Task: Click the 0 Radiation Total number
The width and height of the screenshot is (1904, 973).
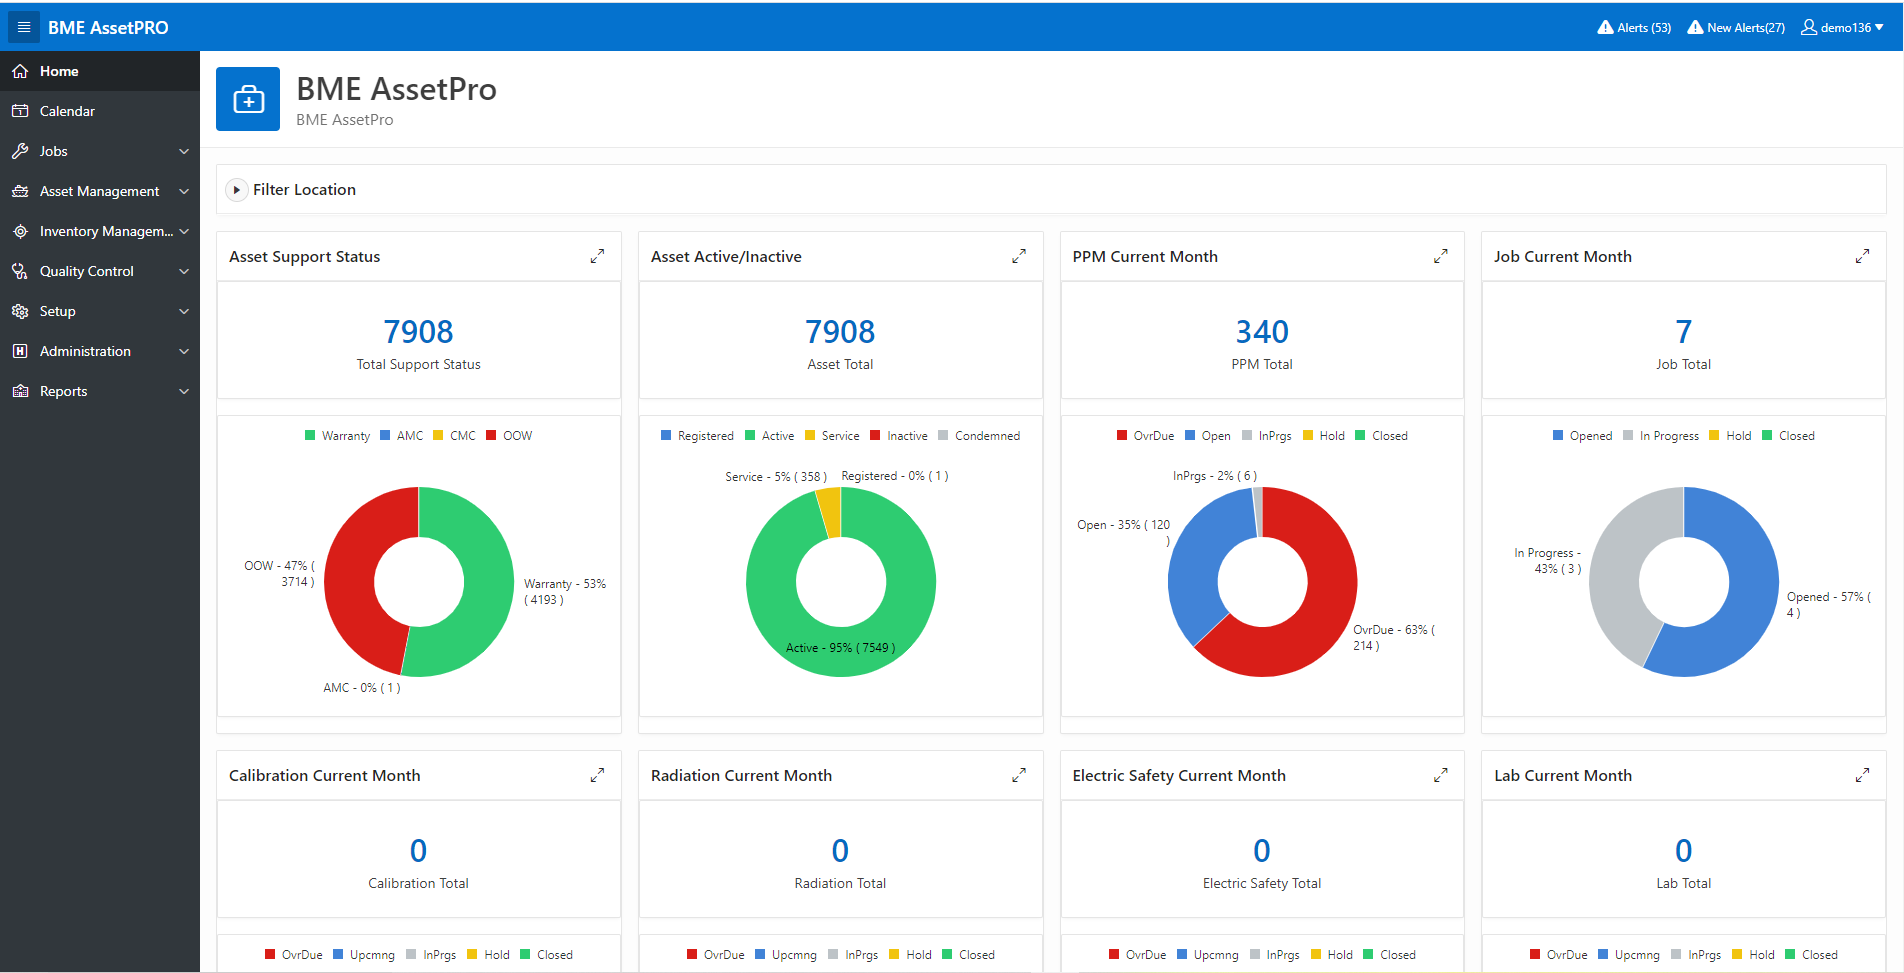Action: (x=840, y=850)
